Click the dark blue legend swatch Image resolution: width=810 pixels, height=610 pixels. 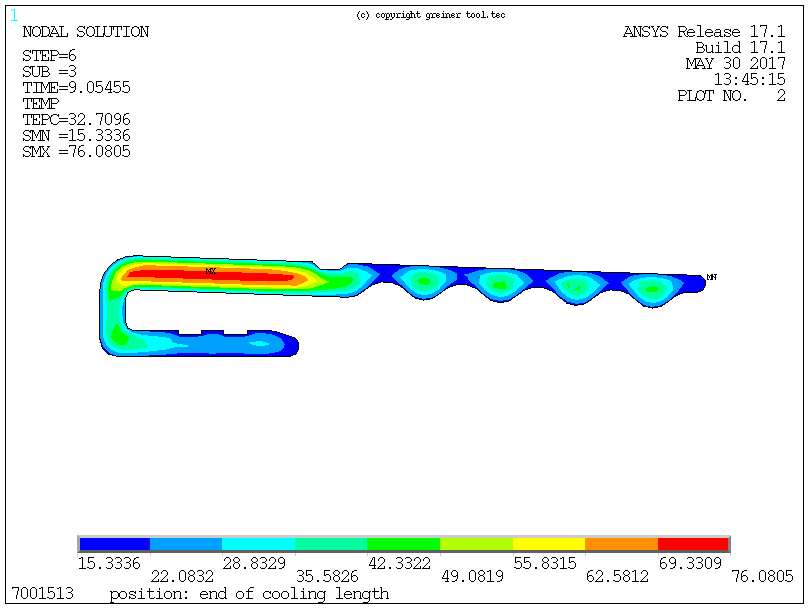point(115,544)
